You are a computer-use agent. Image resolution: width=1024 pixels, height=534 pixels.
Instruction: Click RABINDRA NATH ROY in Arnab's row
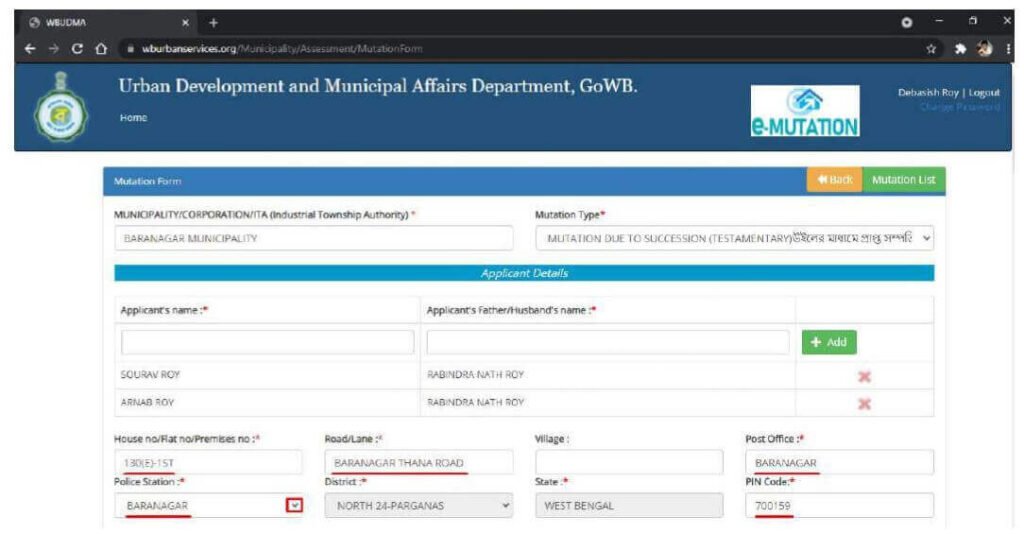475,402
